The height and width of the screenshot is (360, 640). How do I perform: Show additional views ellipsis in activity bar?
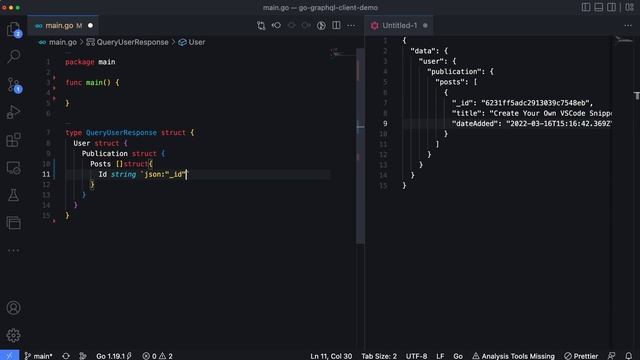(13, 251)
